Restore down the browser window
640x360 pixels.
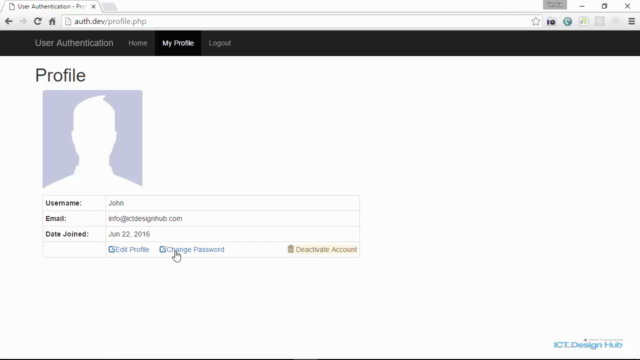[604, 6]
